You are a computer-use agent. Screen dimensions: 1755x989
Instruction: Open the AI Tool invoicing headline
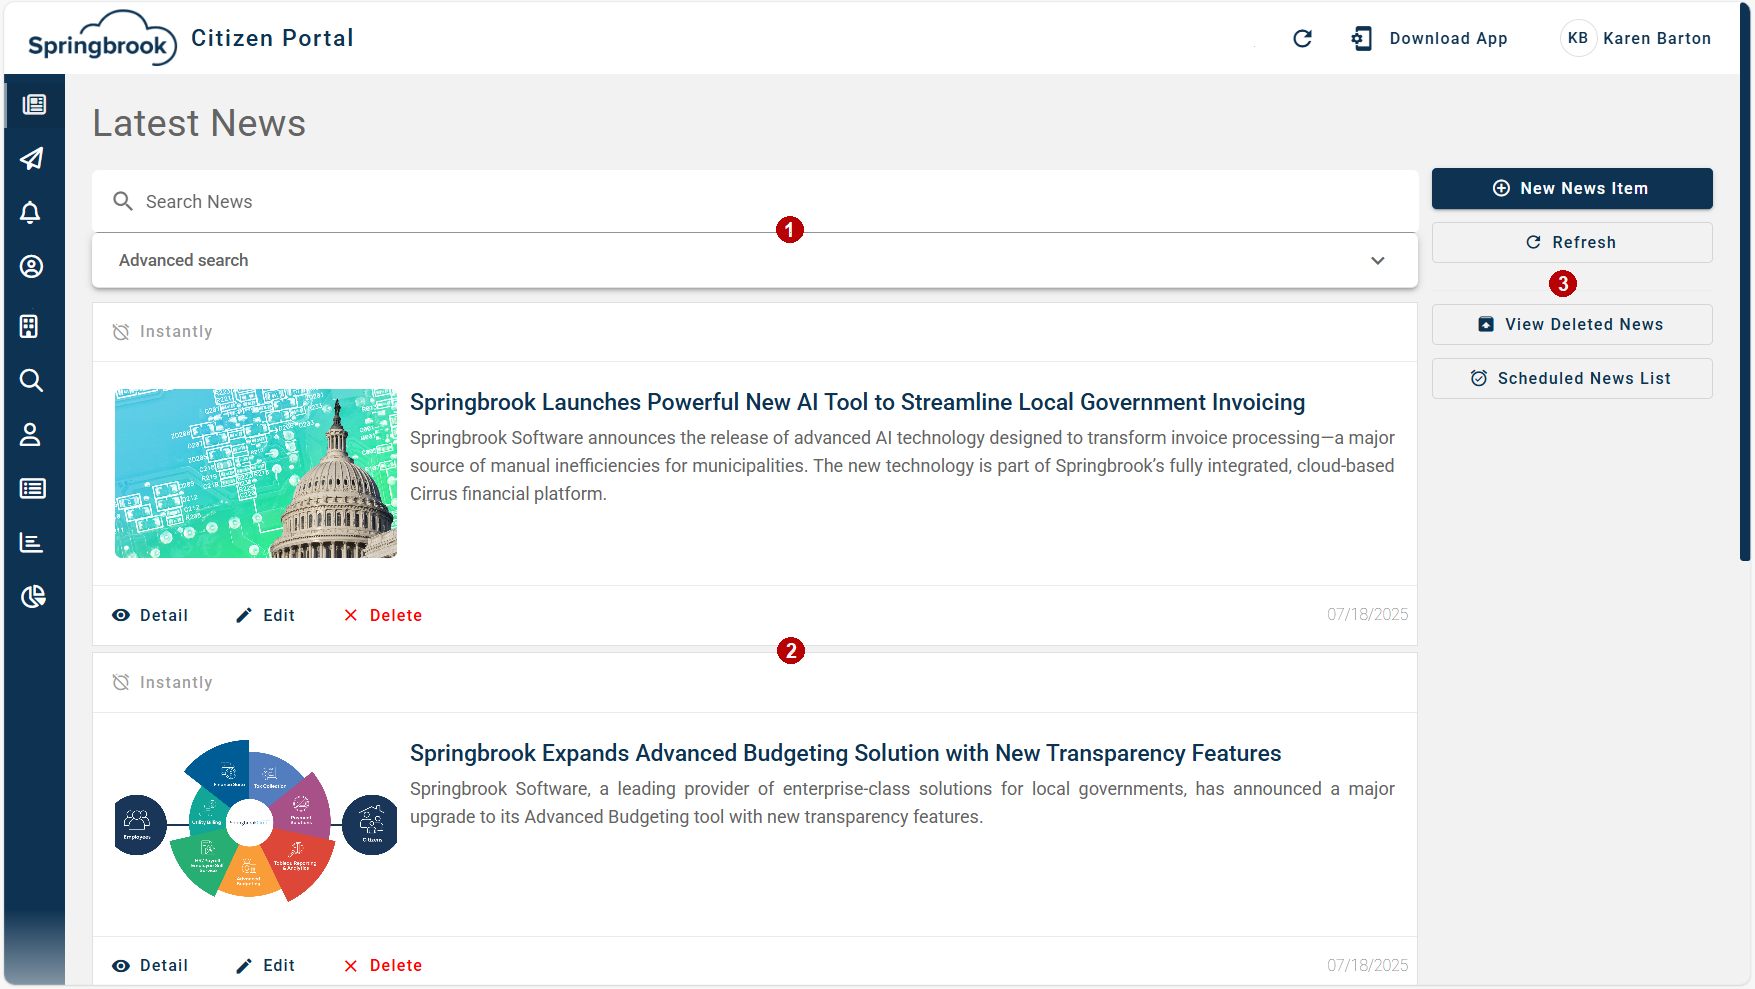(857, 402)
